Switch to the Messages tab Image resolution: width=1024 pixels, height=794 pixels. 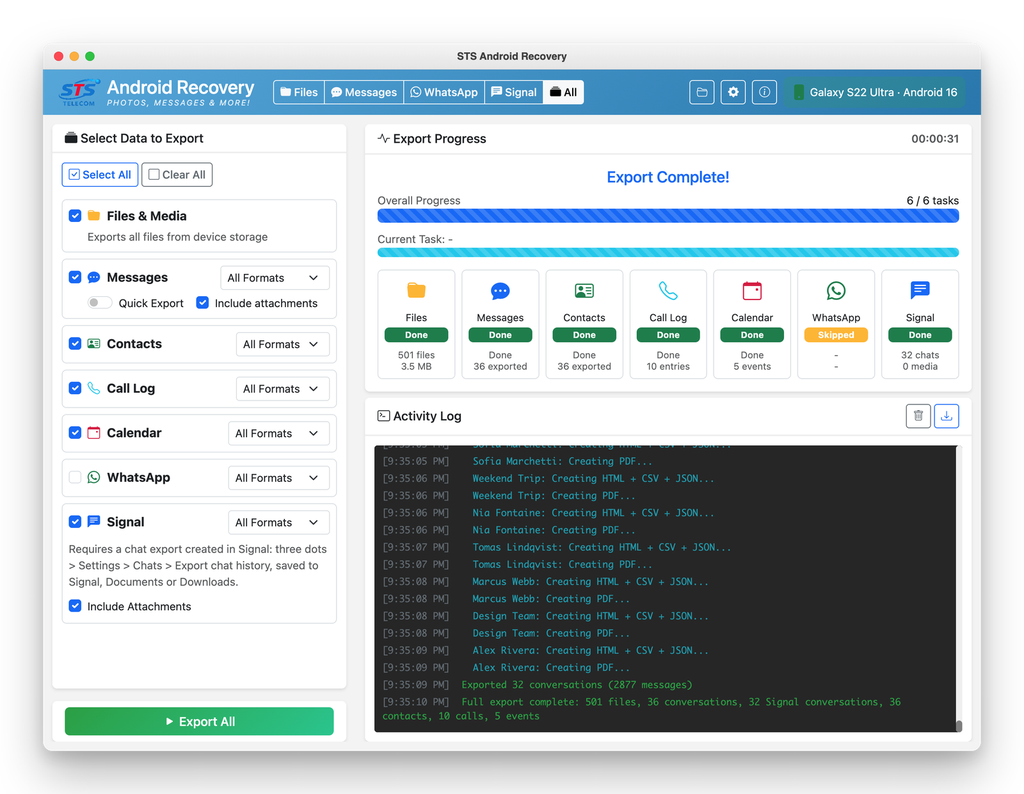click(364, 92)
